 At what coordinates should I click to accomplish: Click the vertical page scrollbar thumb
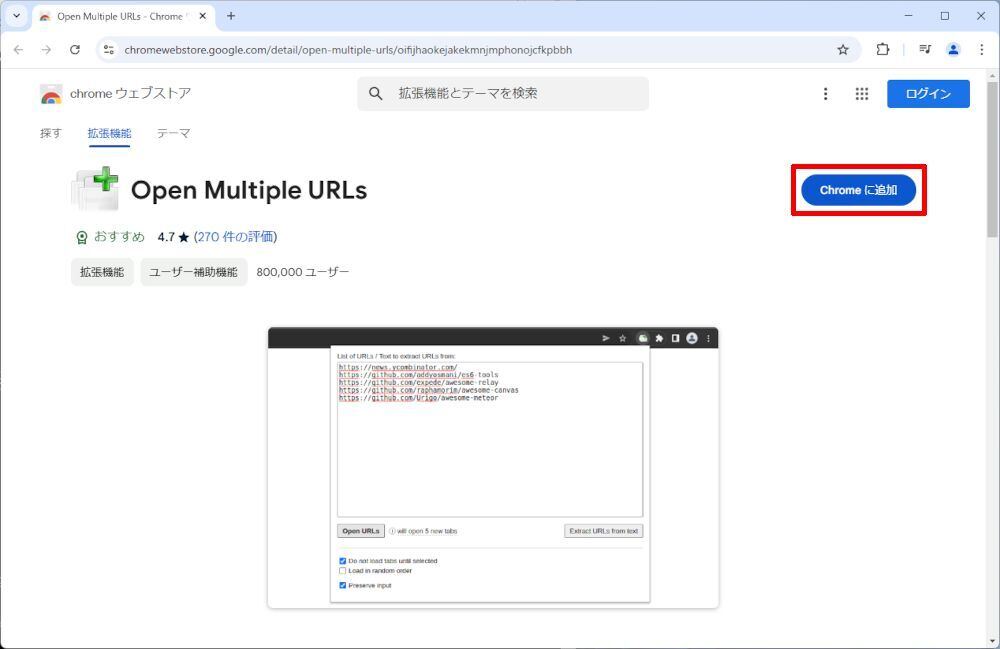tap(993, 159)
